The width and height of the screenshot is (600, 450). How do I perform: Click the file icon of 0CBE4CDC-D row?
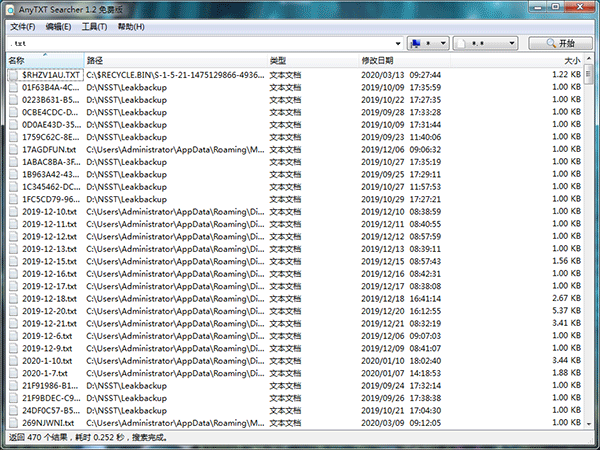pyautogui.click(x=13, y=112)
